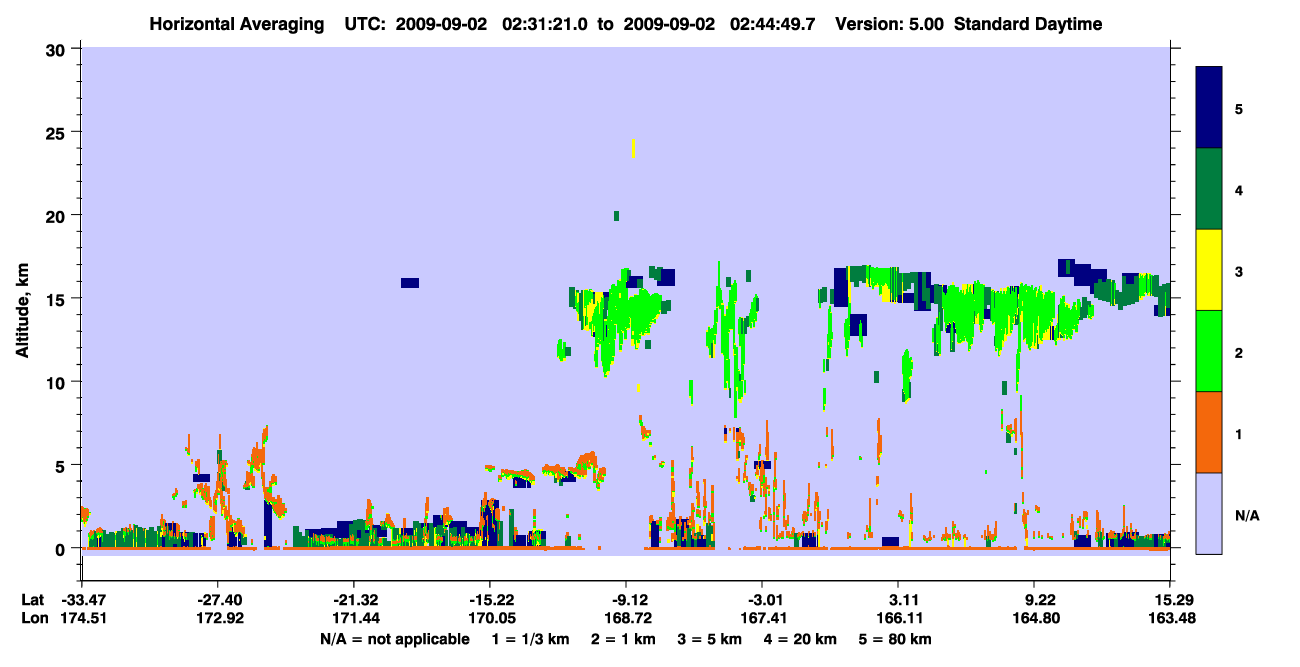Screen dimensions: 1300x667
Task: Click the small green pixel at 20 km altitude
Action: (617, 216)
